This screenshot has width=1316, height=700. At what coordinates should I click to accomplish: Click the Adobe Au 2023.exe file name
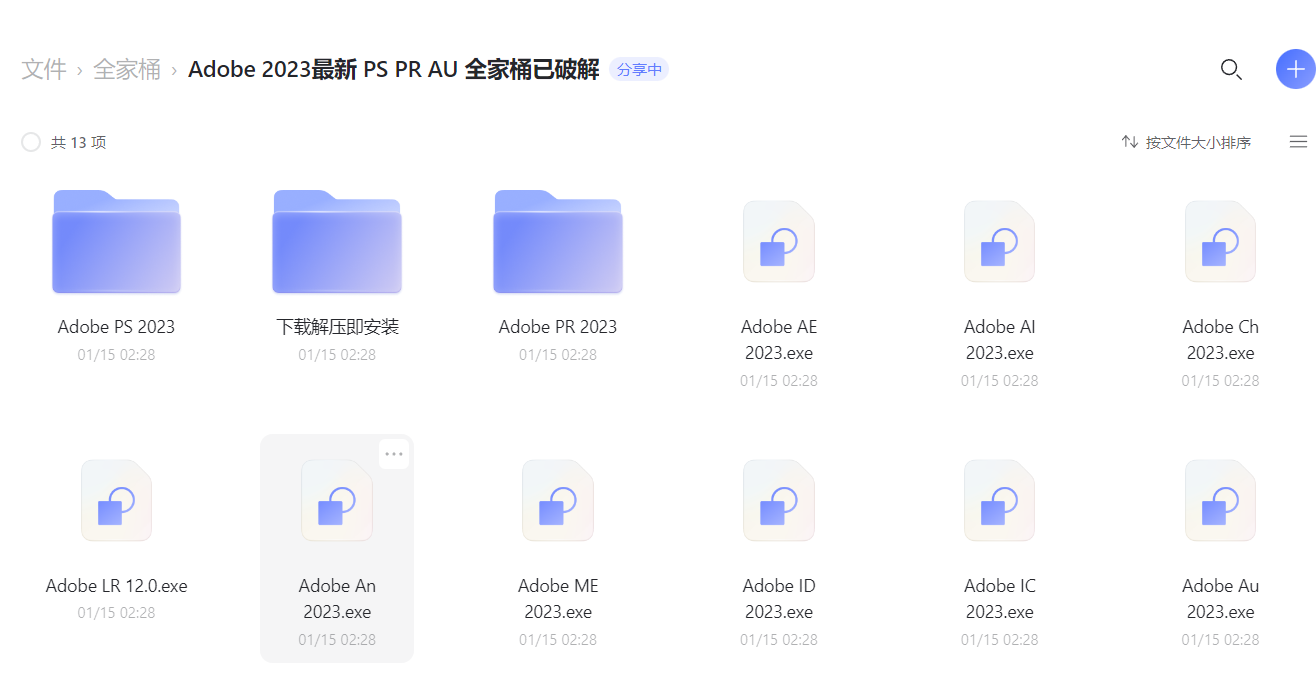(x=1220, y=599)
